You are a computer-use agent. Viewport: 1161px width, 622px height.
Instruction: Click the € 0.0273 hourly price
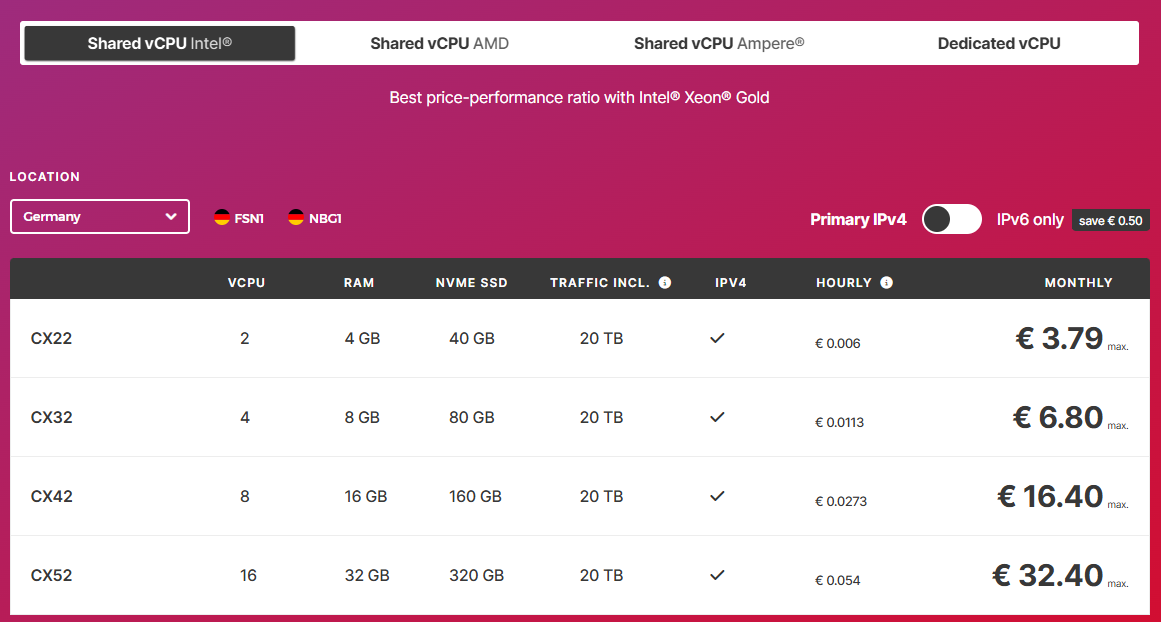[841, 501]
